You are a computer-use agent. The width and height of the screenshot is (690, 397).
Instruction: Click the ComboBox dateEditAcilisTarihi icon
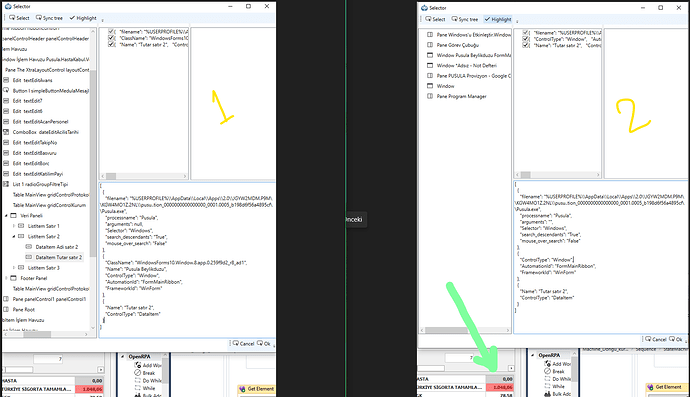click(6, 132)
